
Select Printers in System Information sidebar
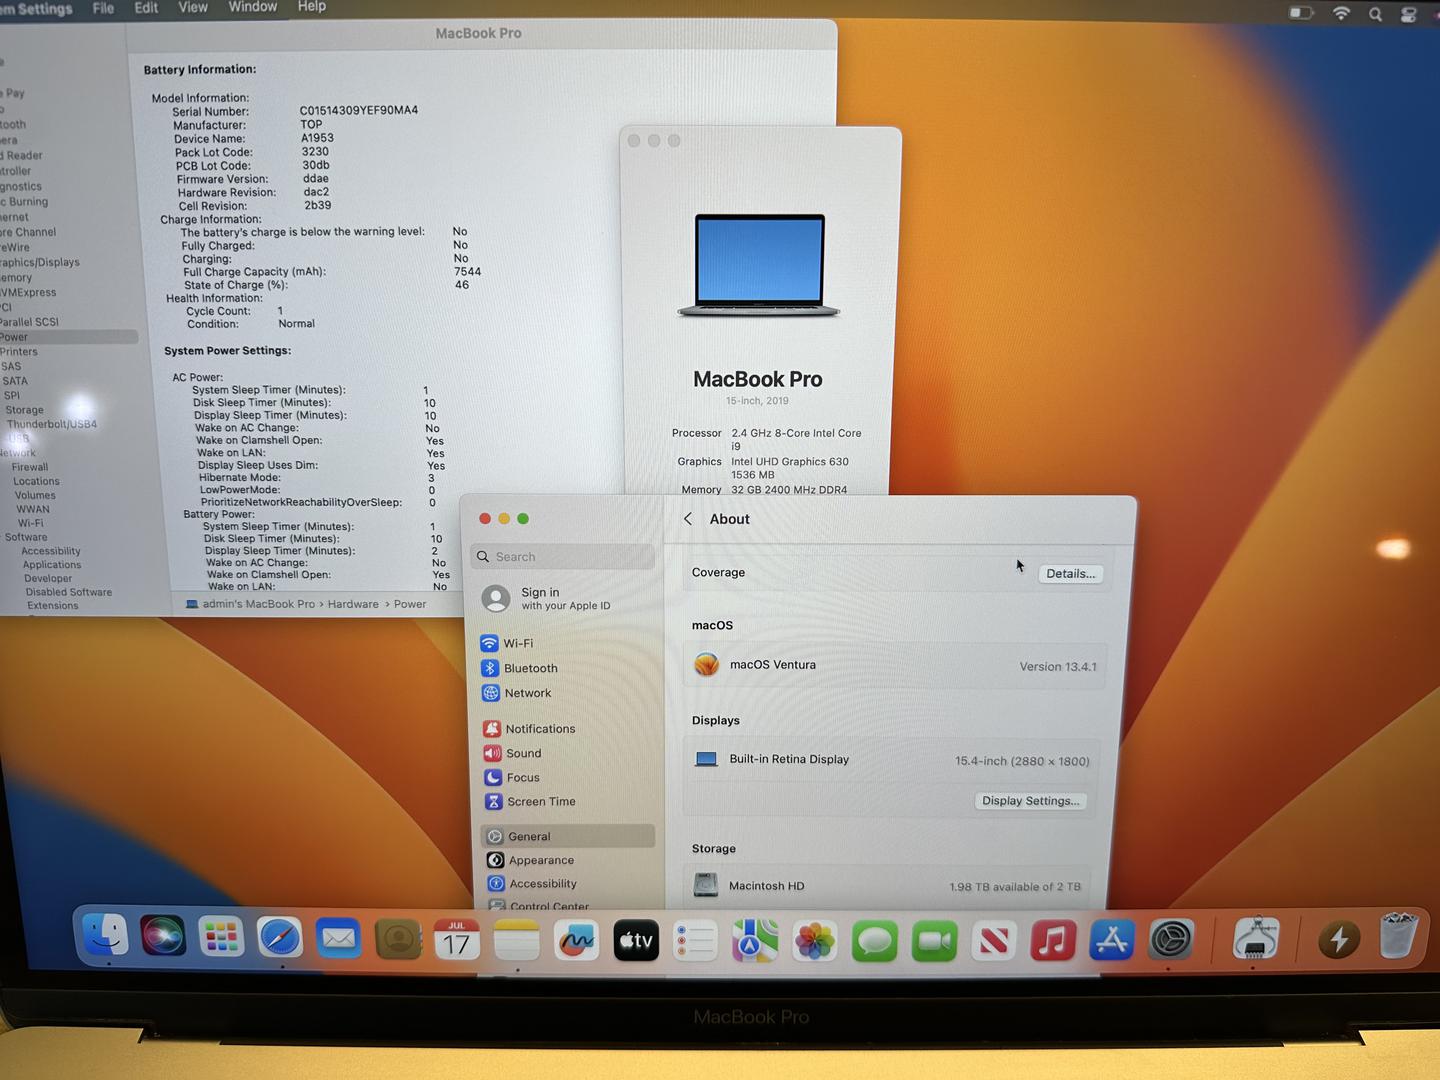pos(19,352)
